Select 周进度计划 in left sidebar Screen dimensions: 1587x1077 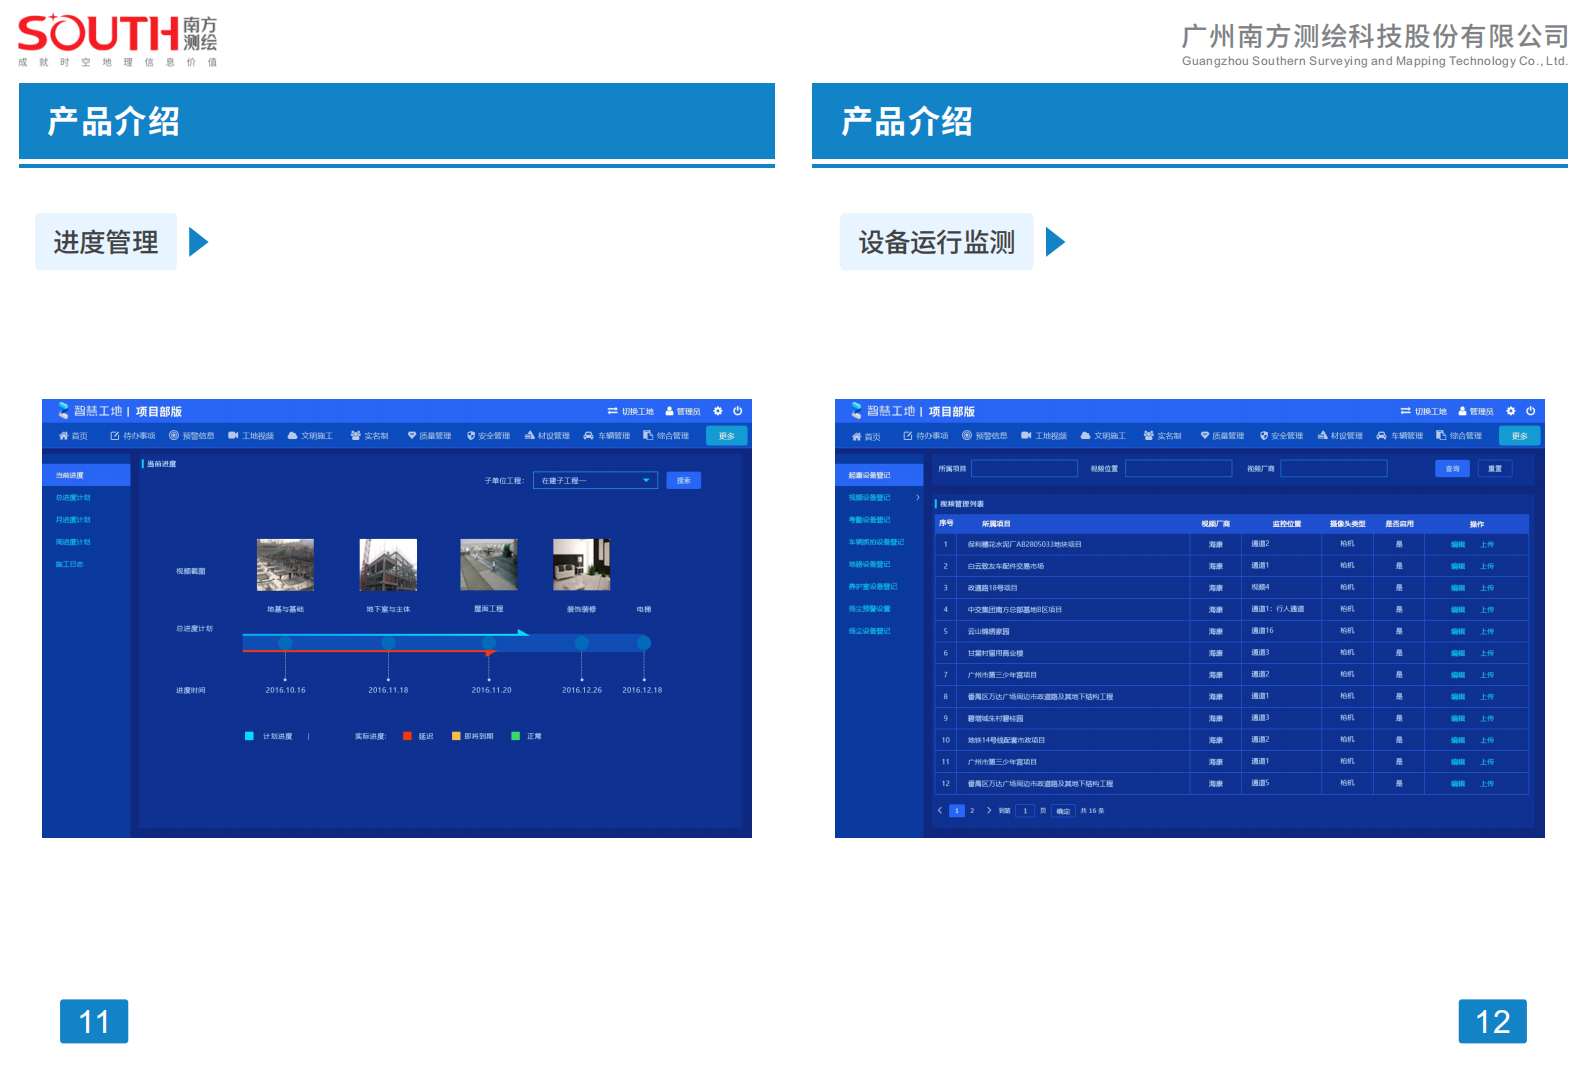point(73,542)
